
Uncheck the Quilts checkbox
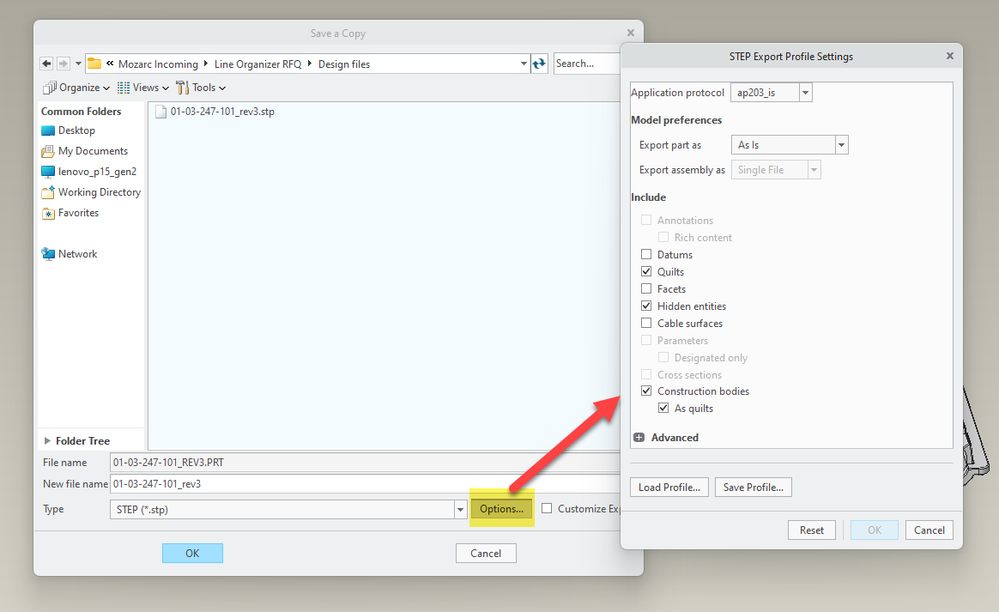point(646,271)
